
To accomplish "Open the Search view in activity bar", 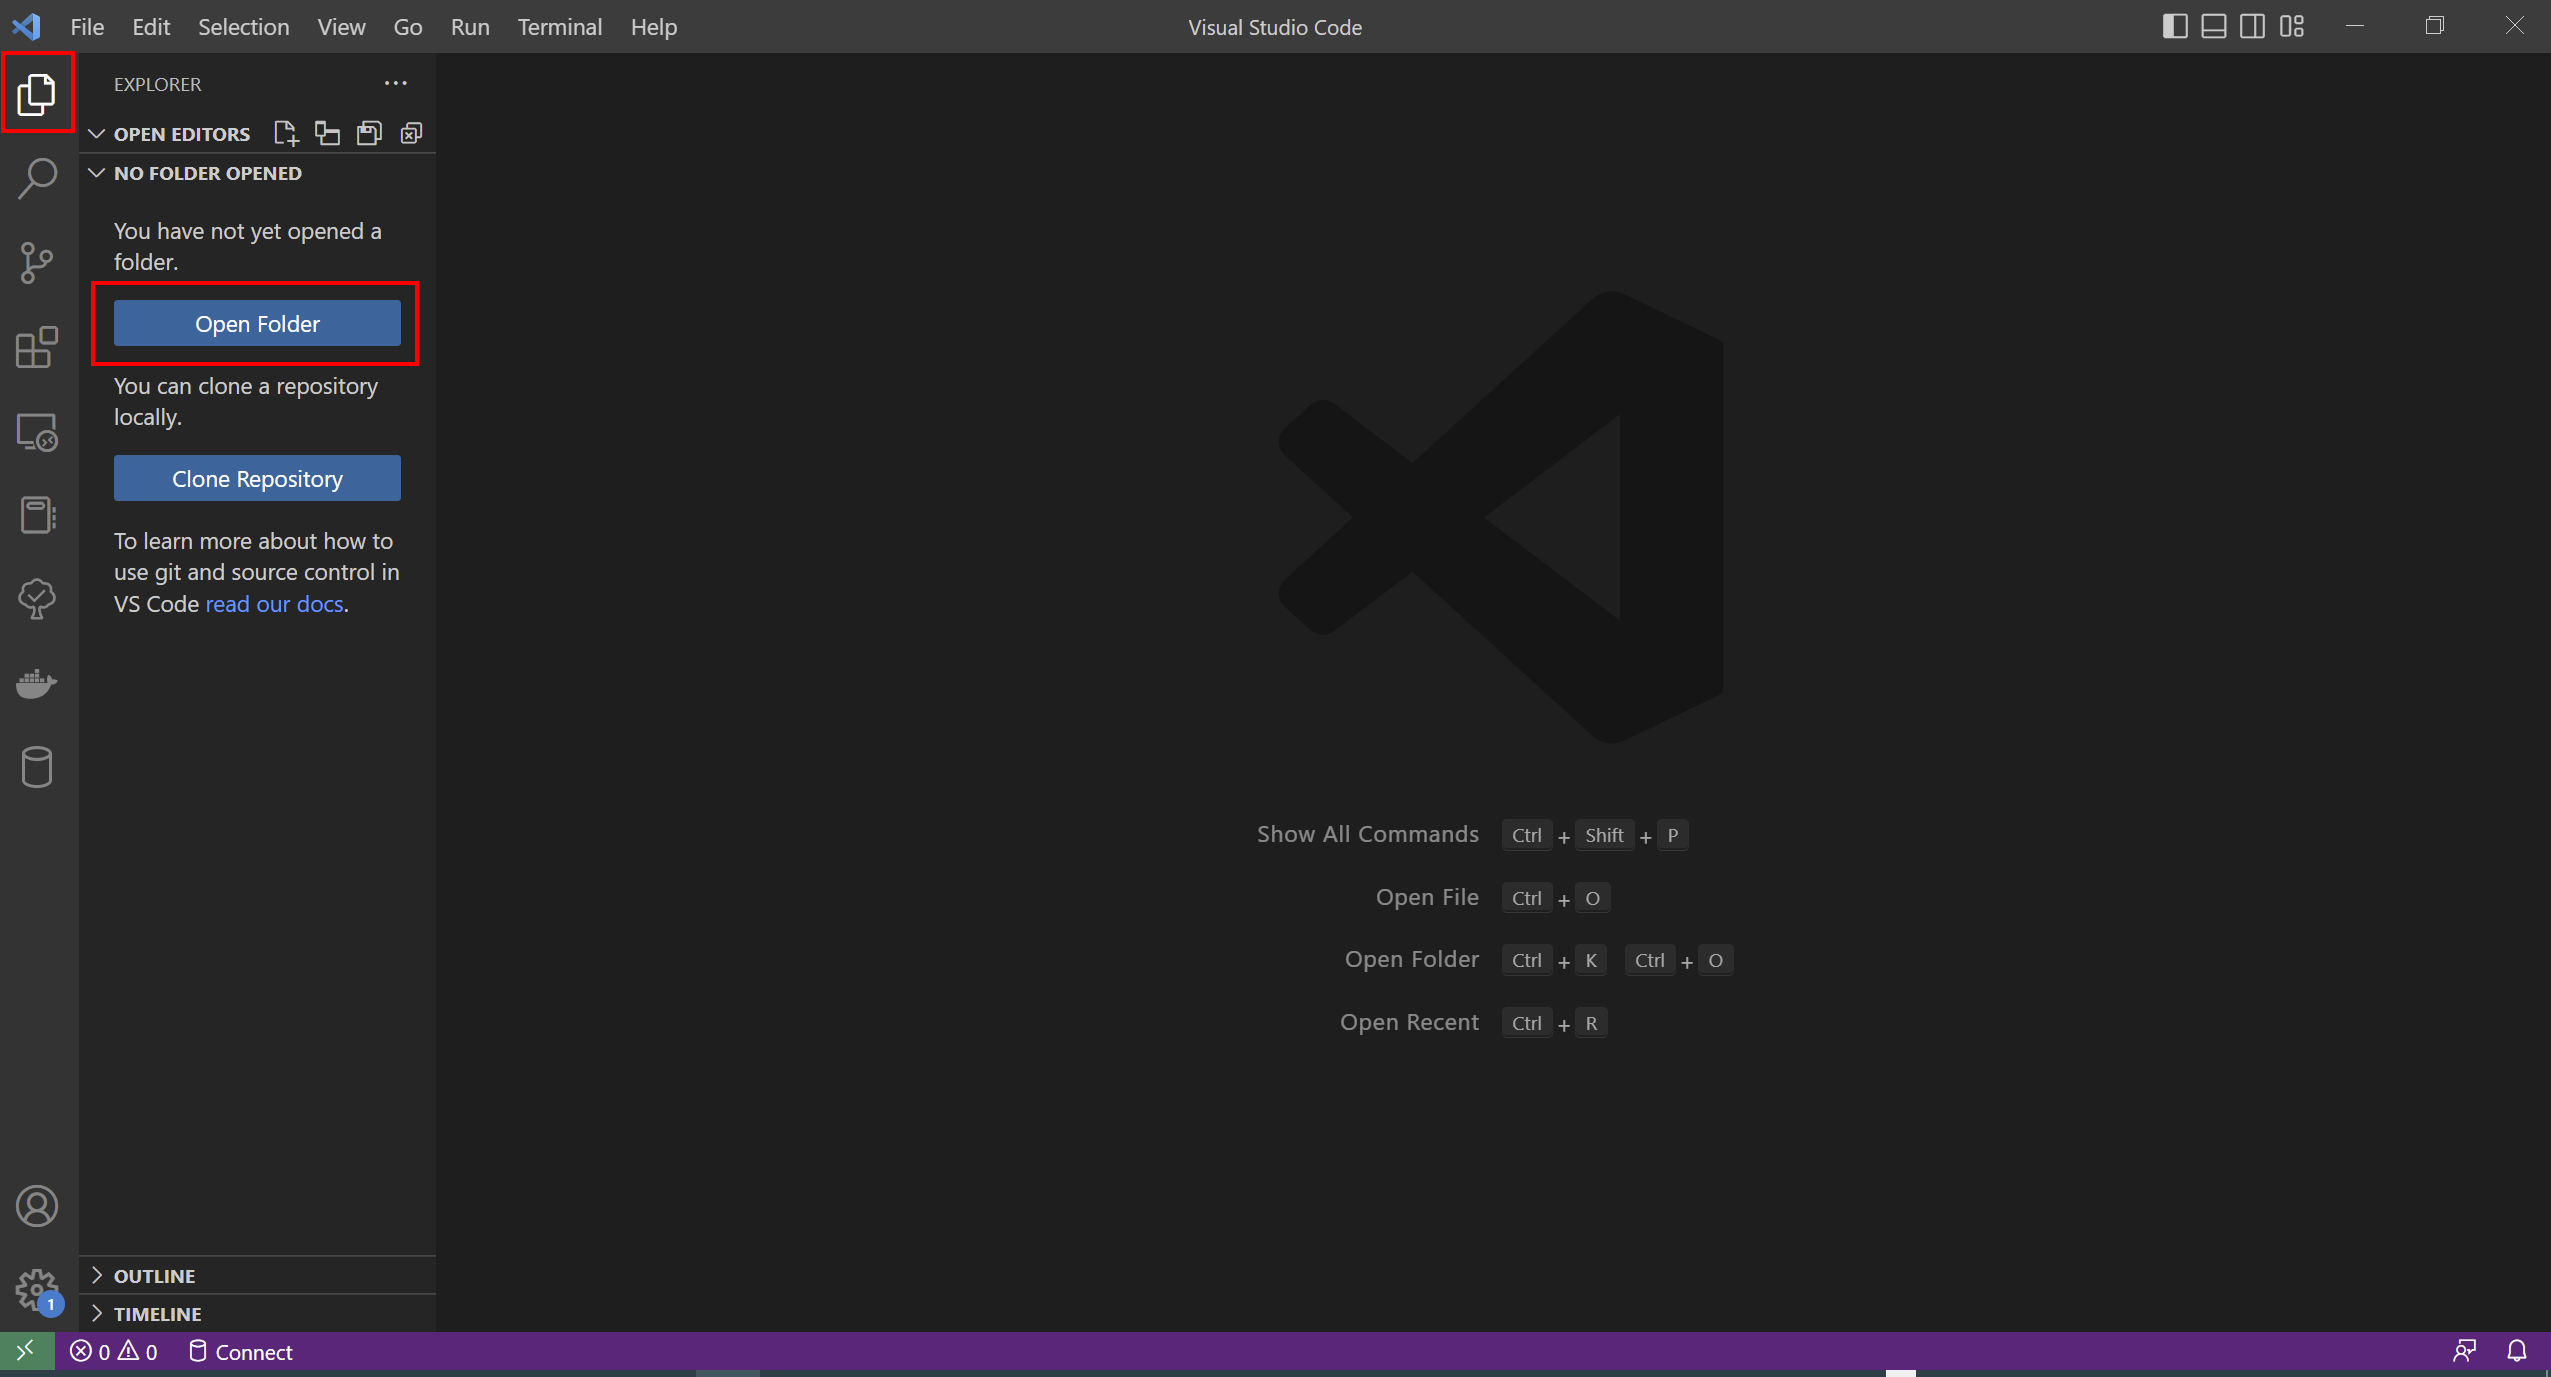I will (37, 179).
